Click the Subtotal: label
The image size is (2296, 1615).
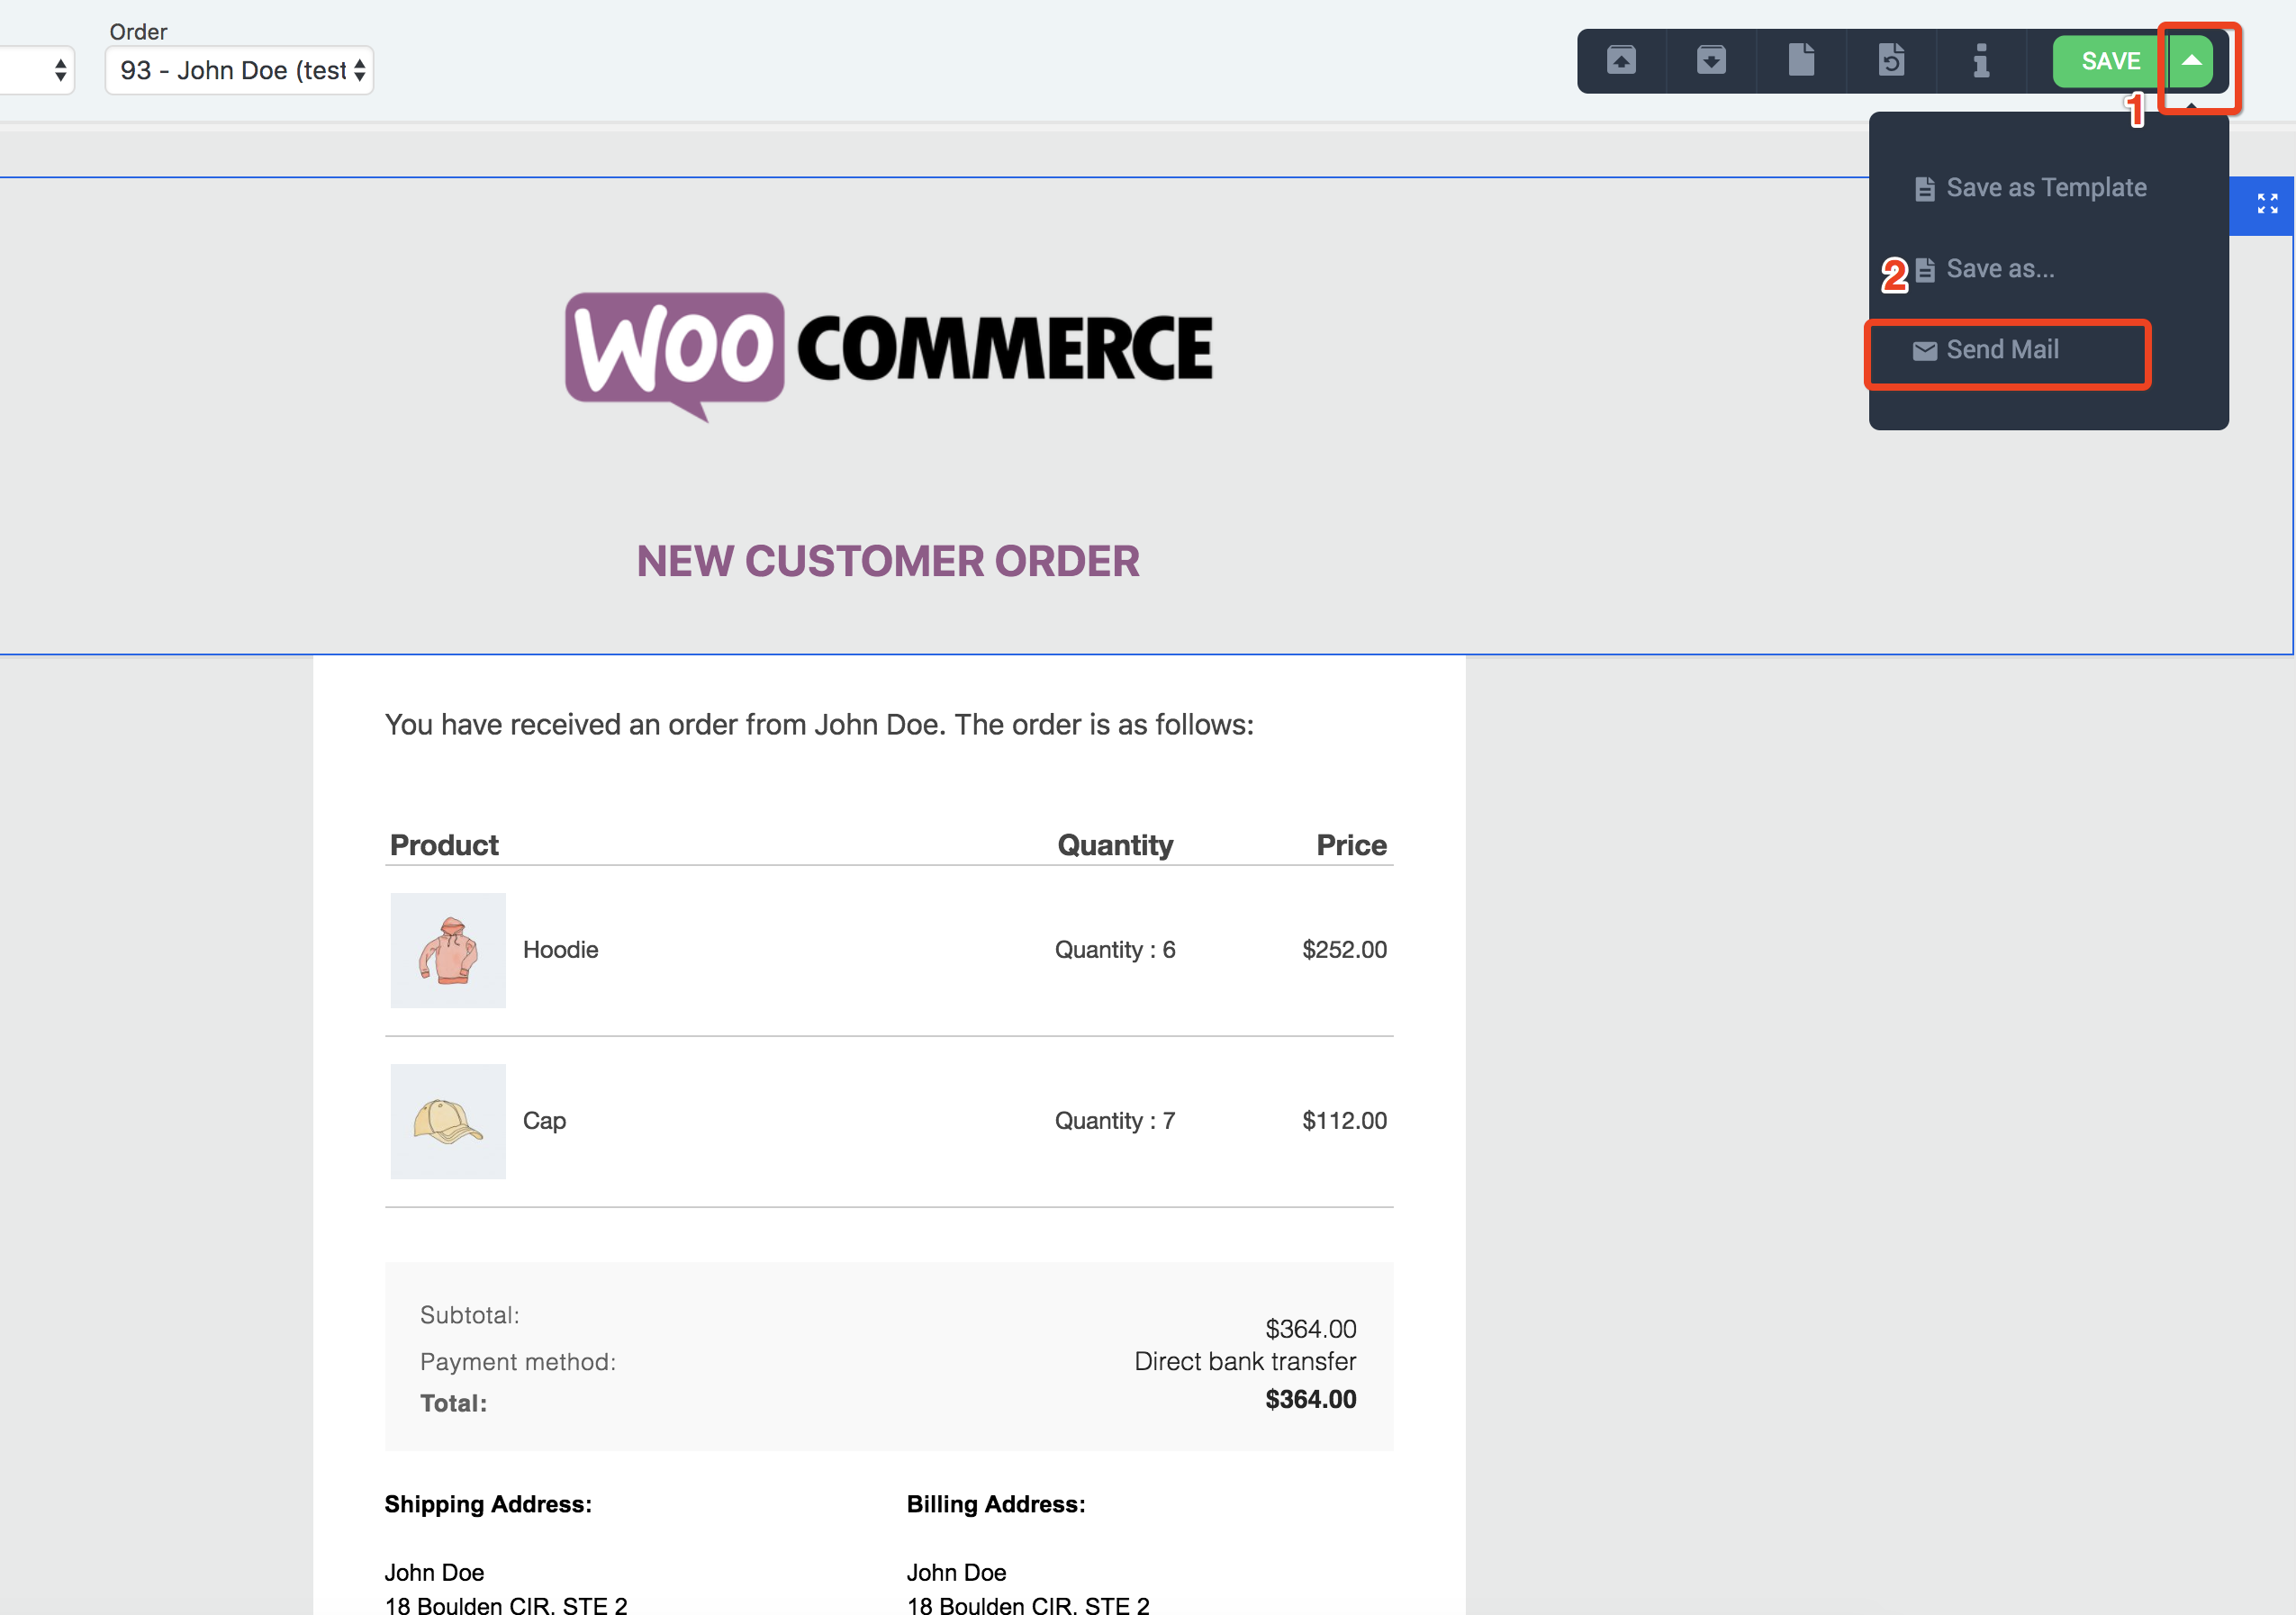[470, 1315]
